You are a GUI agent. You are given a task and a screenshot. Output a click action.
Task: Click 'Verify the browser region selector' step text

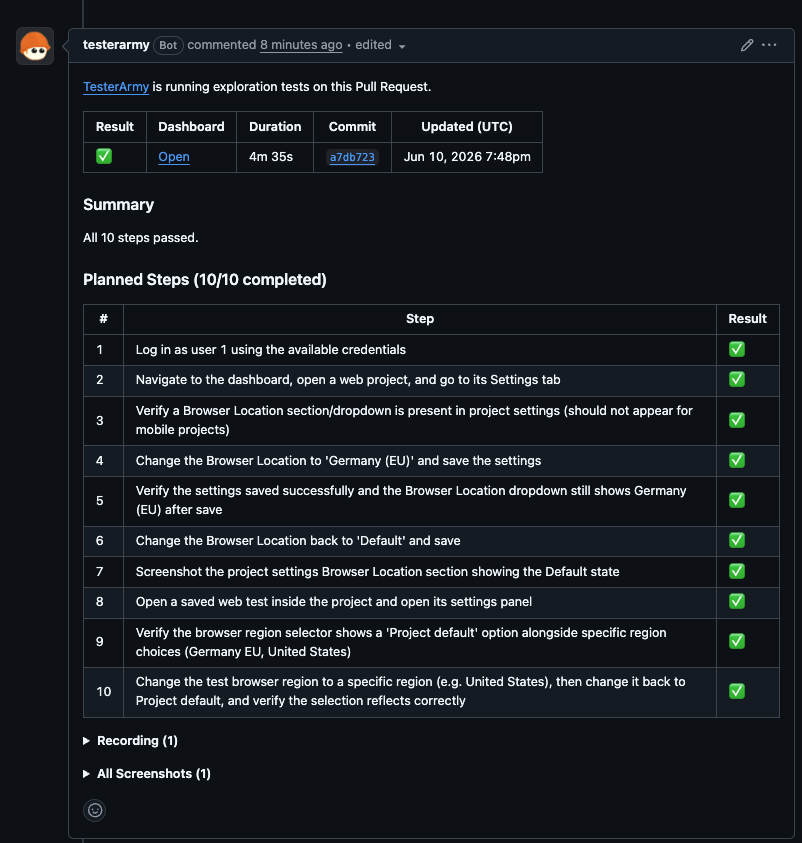(x=401, y=642)
